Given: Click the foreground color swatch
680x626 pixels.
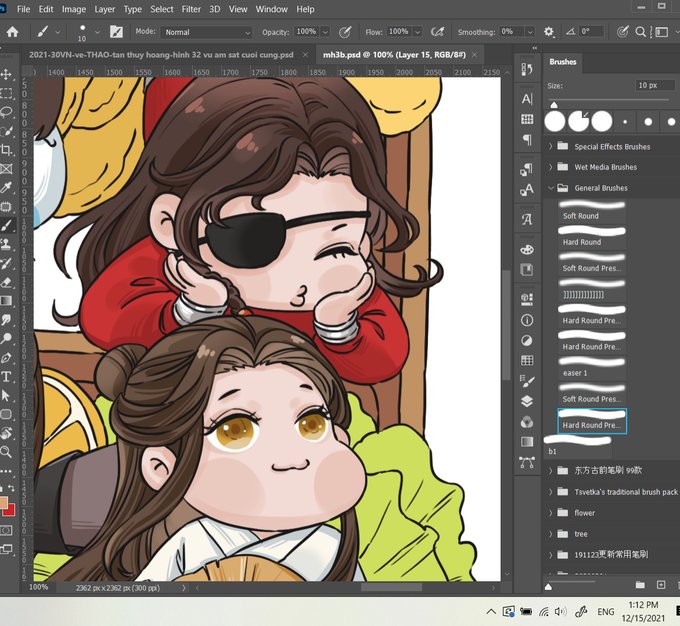Looking at the screenshot, I should [x=3, y=502].
